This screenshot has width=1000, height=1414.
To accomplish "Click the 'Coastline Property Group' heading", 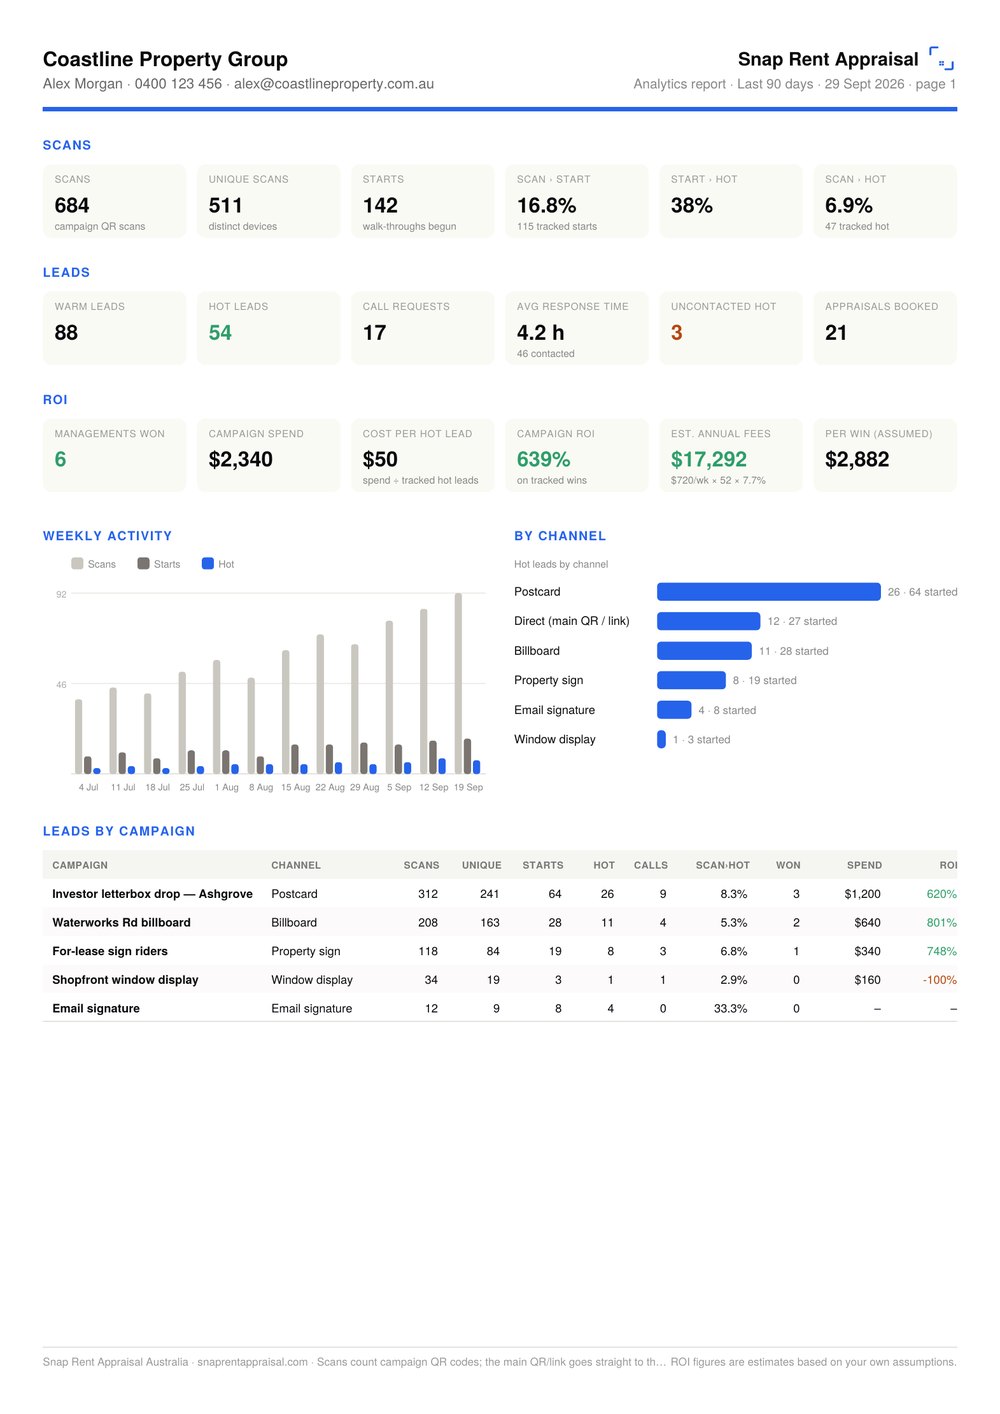I will [x=165, y=59].
